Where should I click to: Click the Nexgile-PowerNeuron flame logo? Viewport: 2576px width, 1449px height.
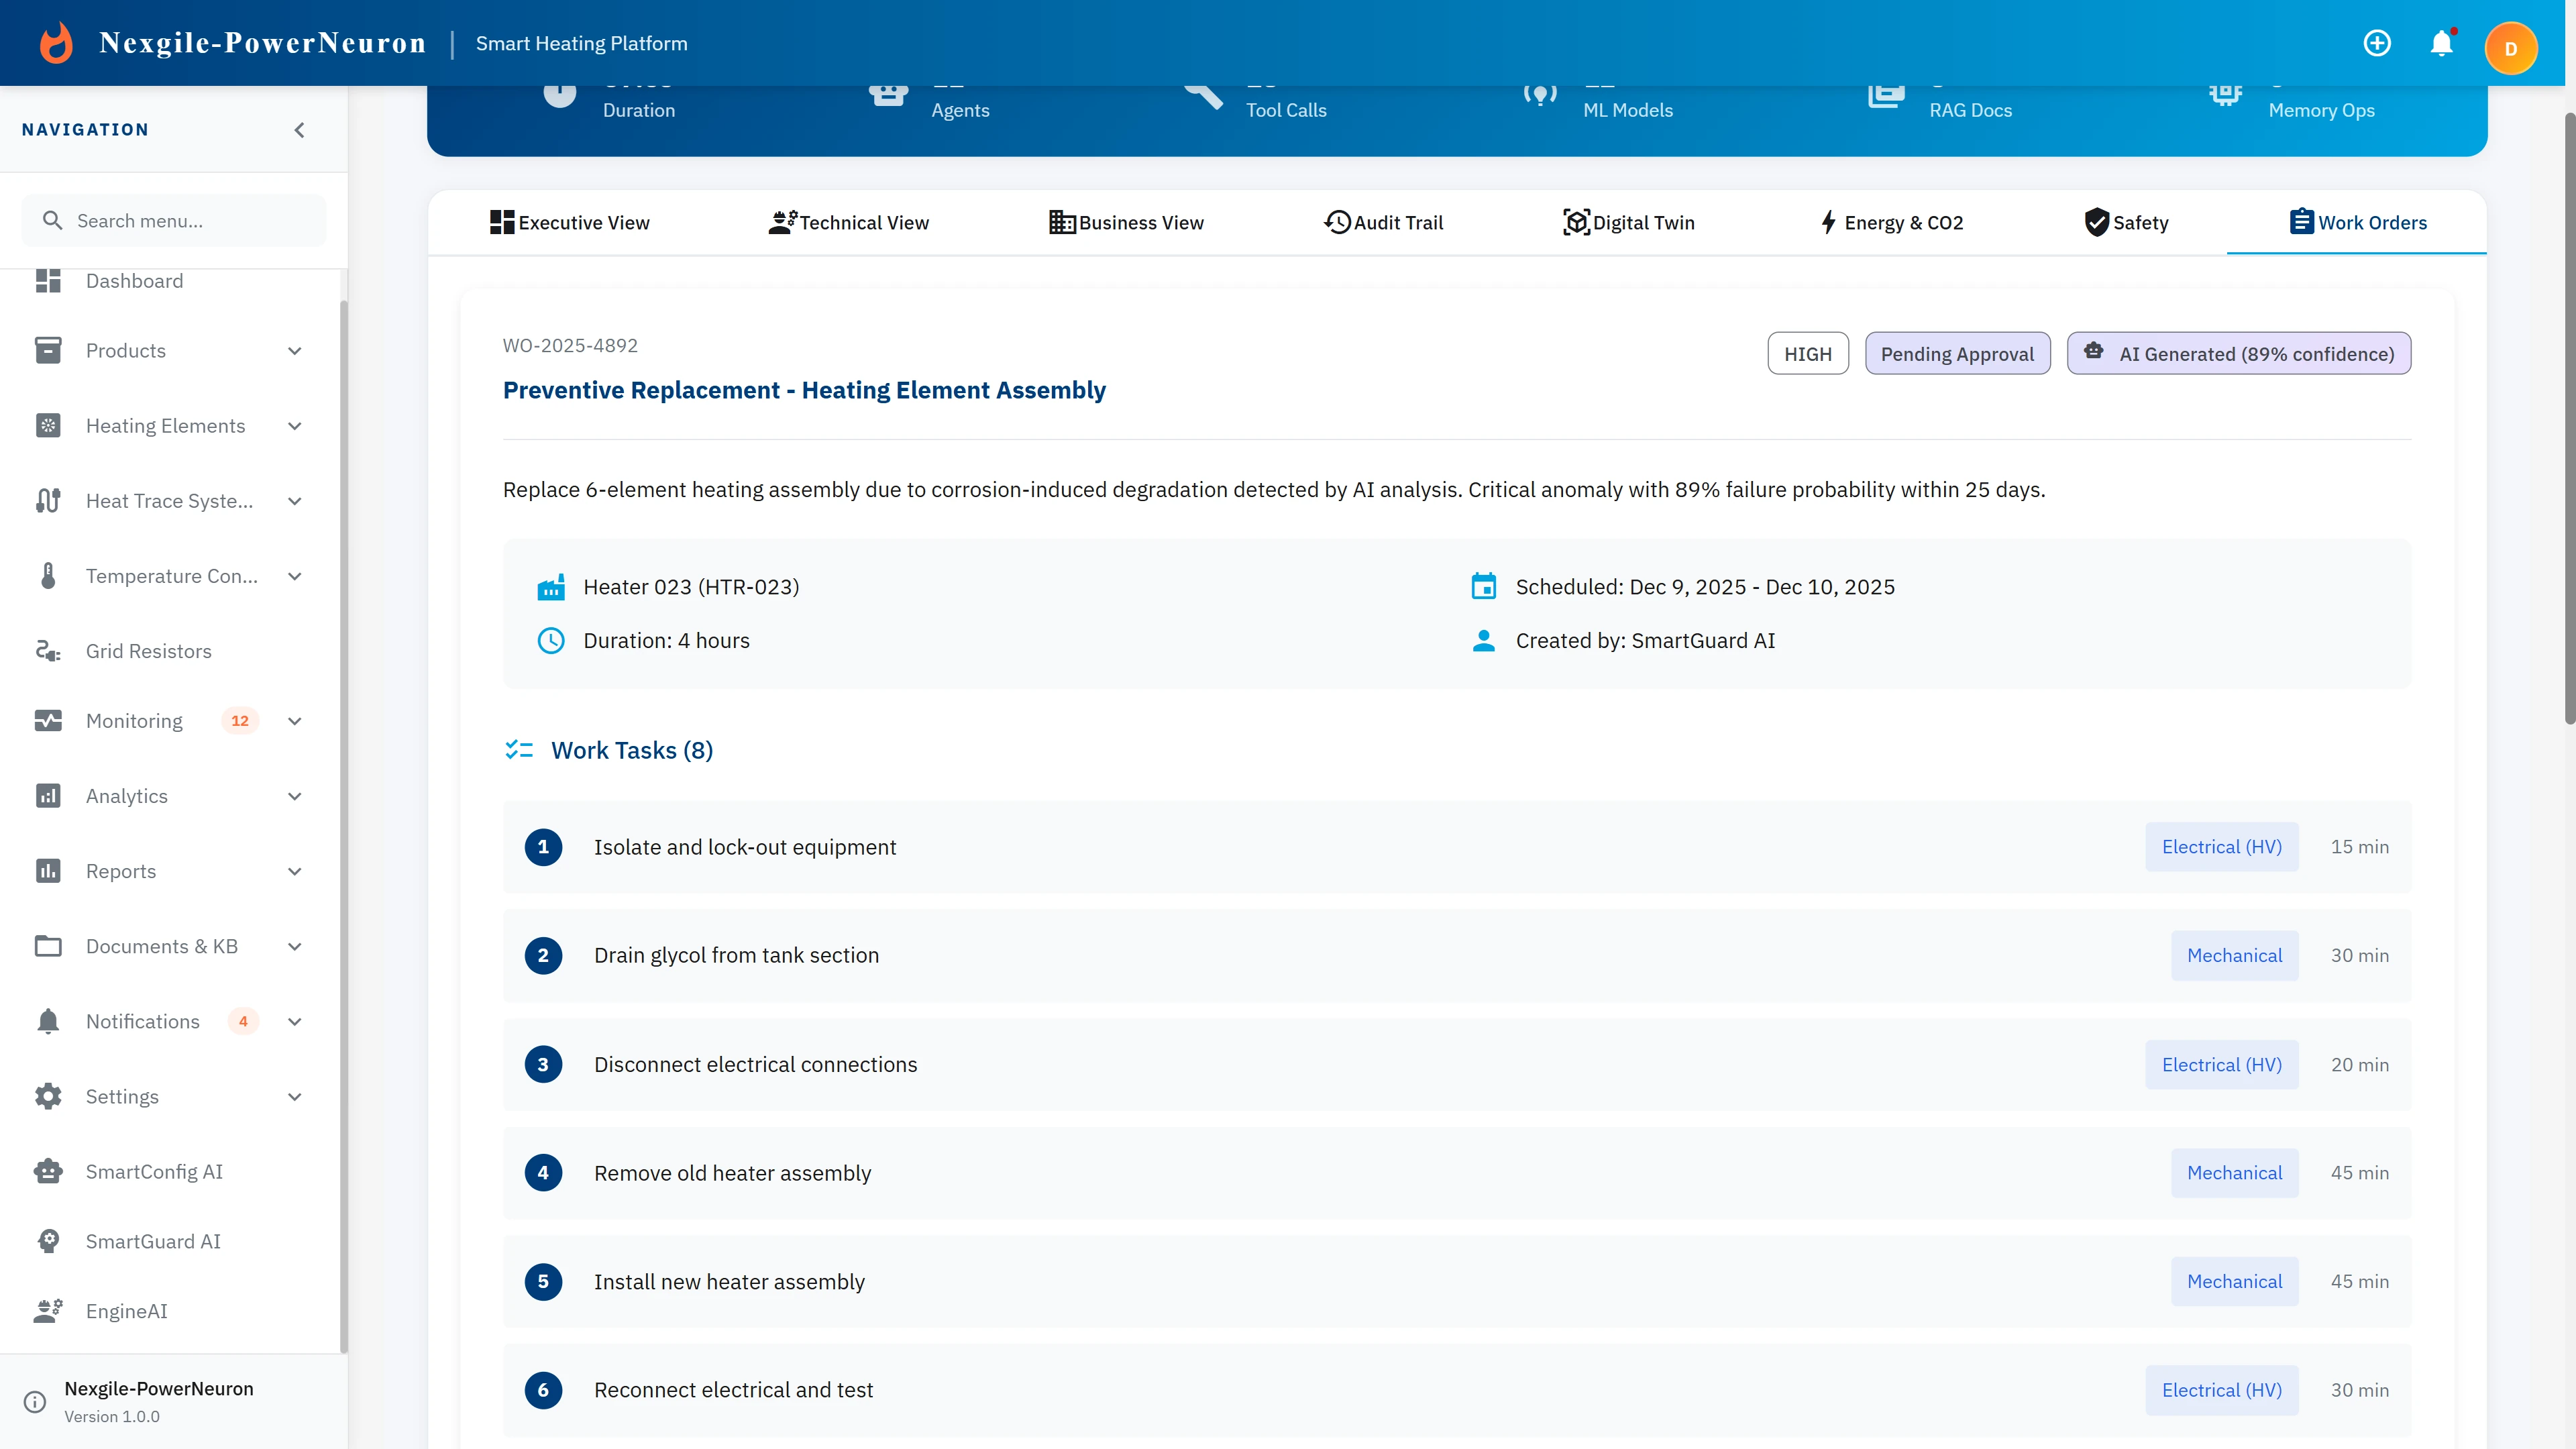point(56,42)
